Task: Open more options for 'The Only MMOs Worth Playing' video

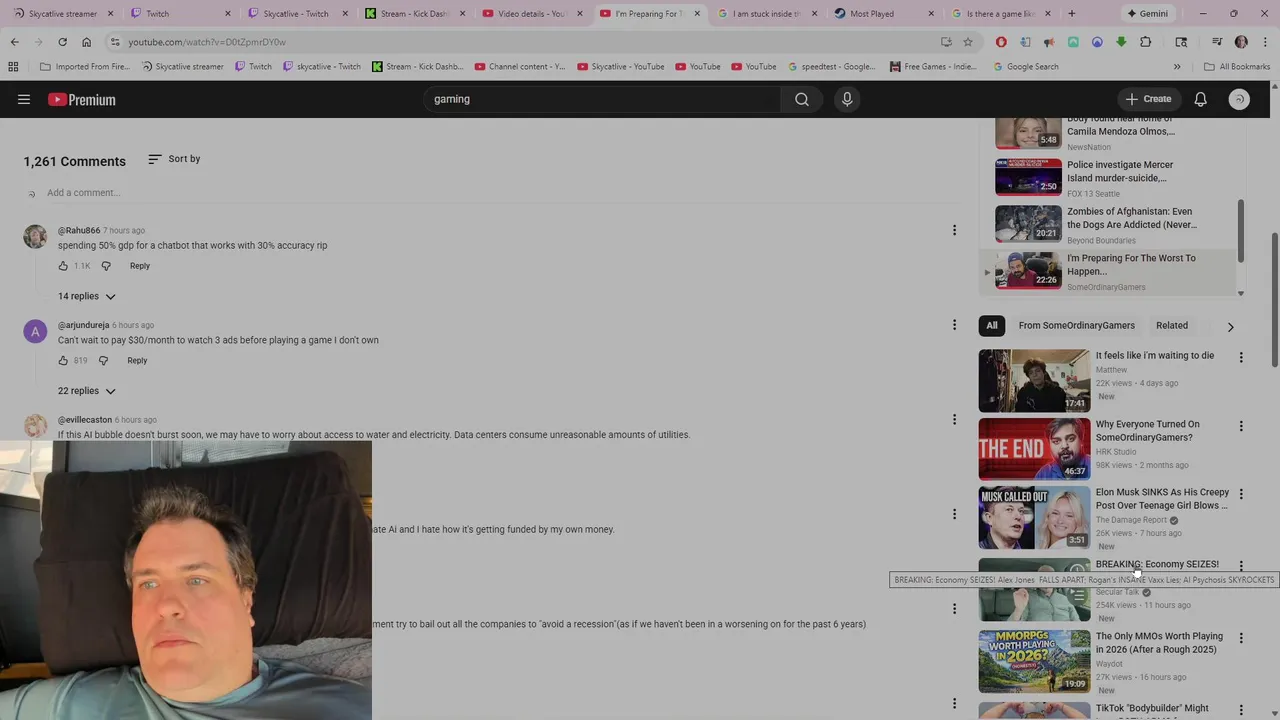Action: tap(1241, 638)
